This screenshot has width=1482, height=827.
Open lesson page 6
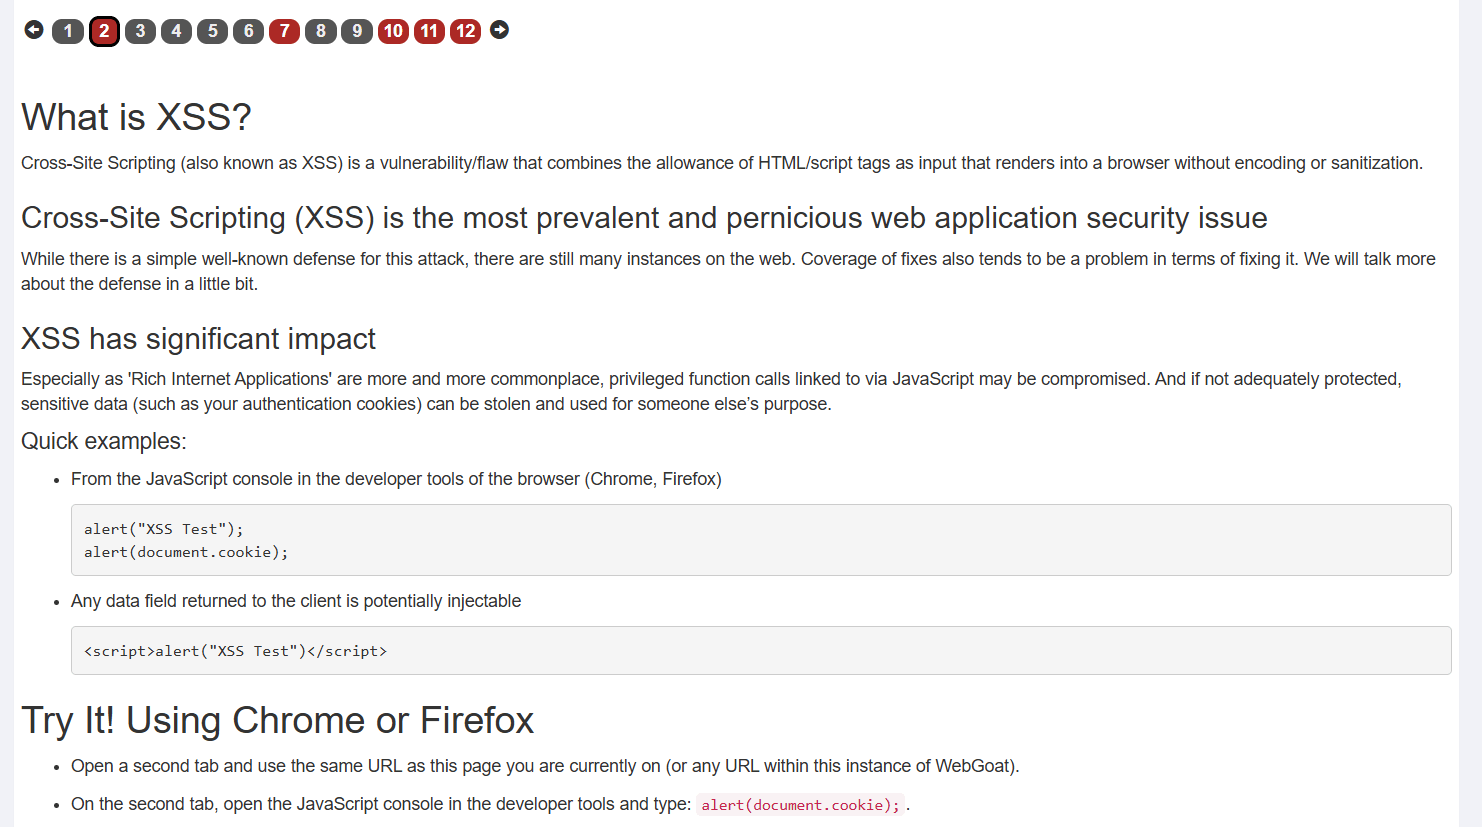coord(248,31)
